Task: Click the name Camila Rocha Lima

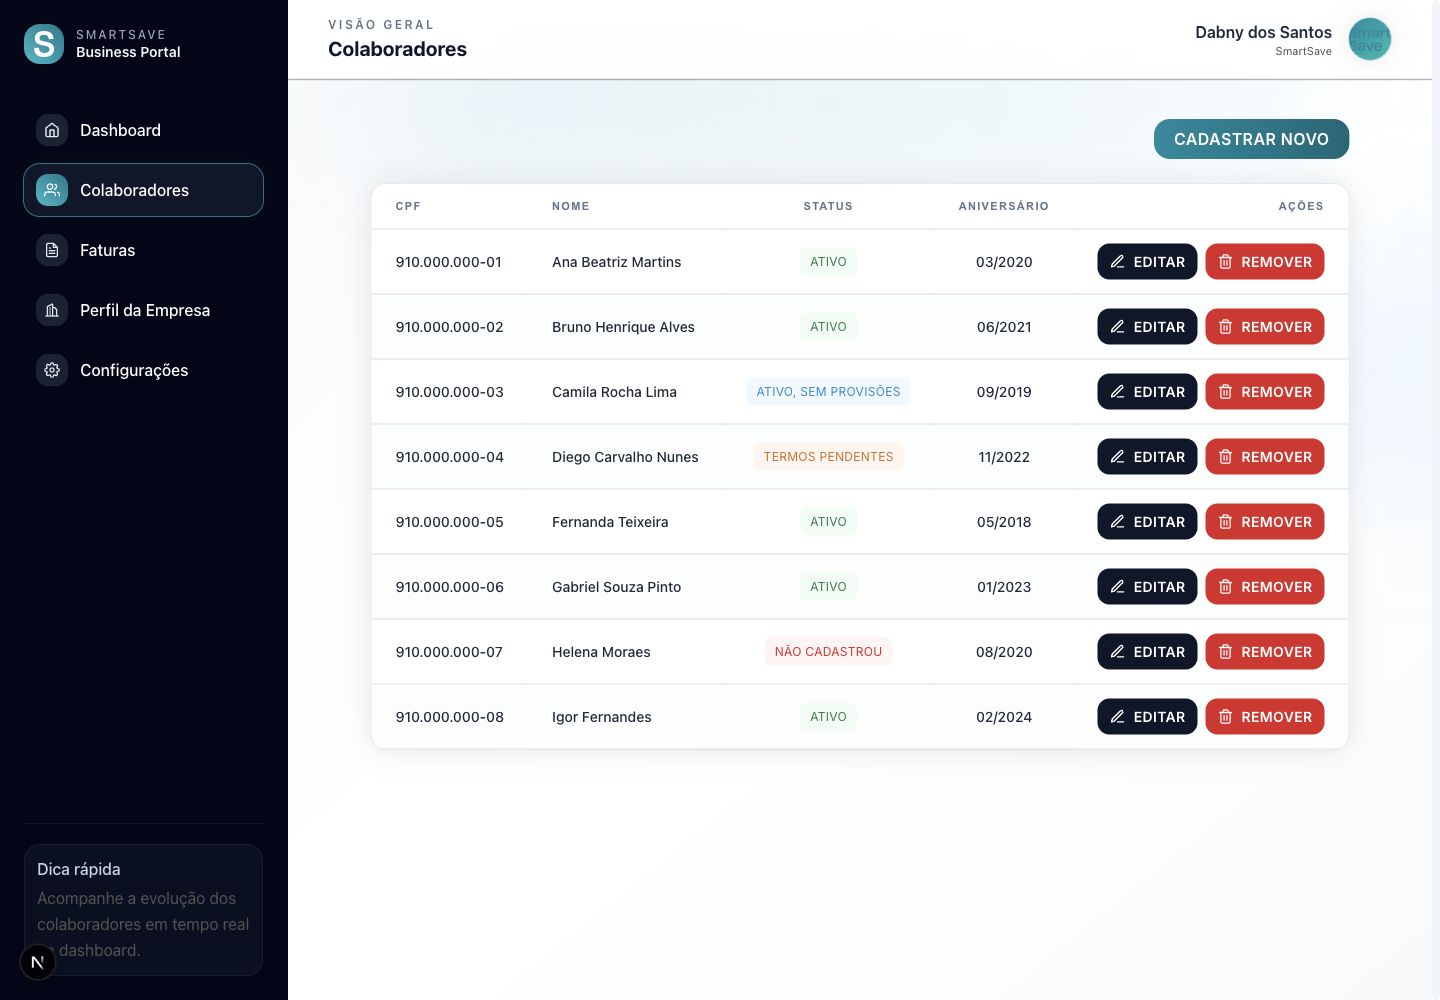Action: (x=614, y=392)
